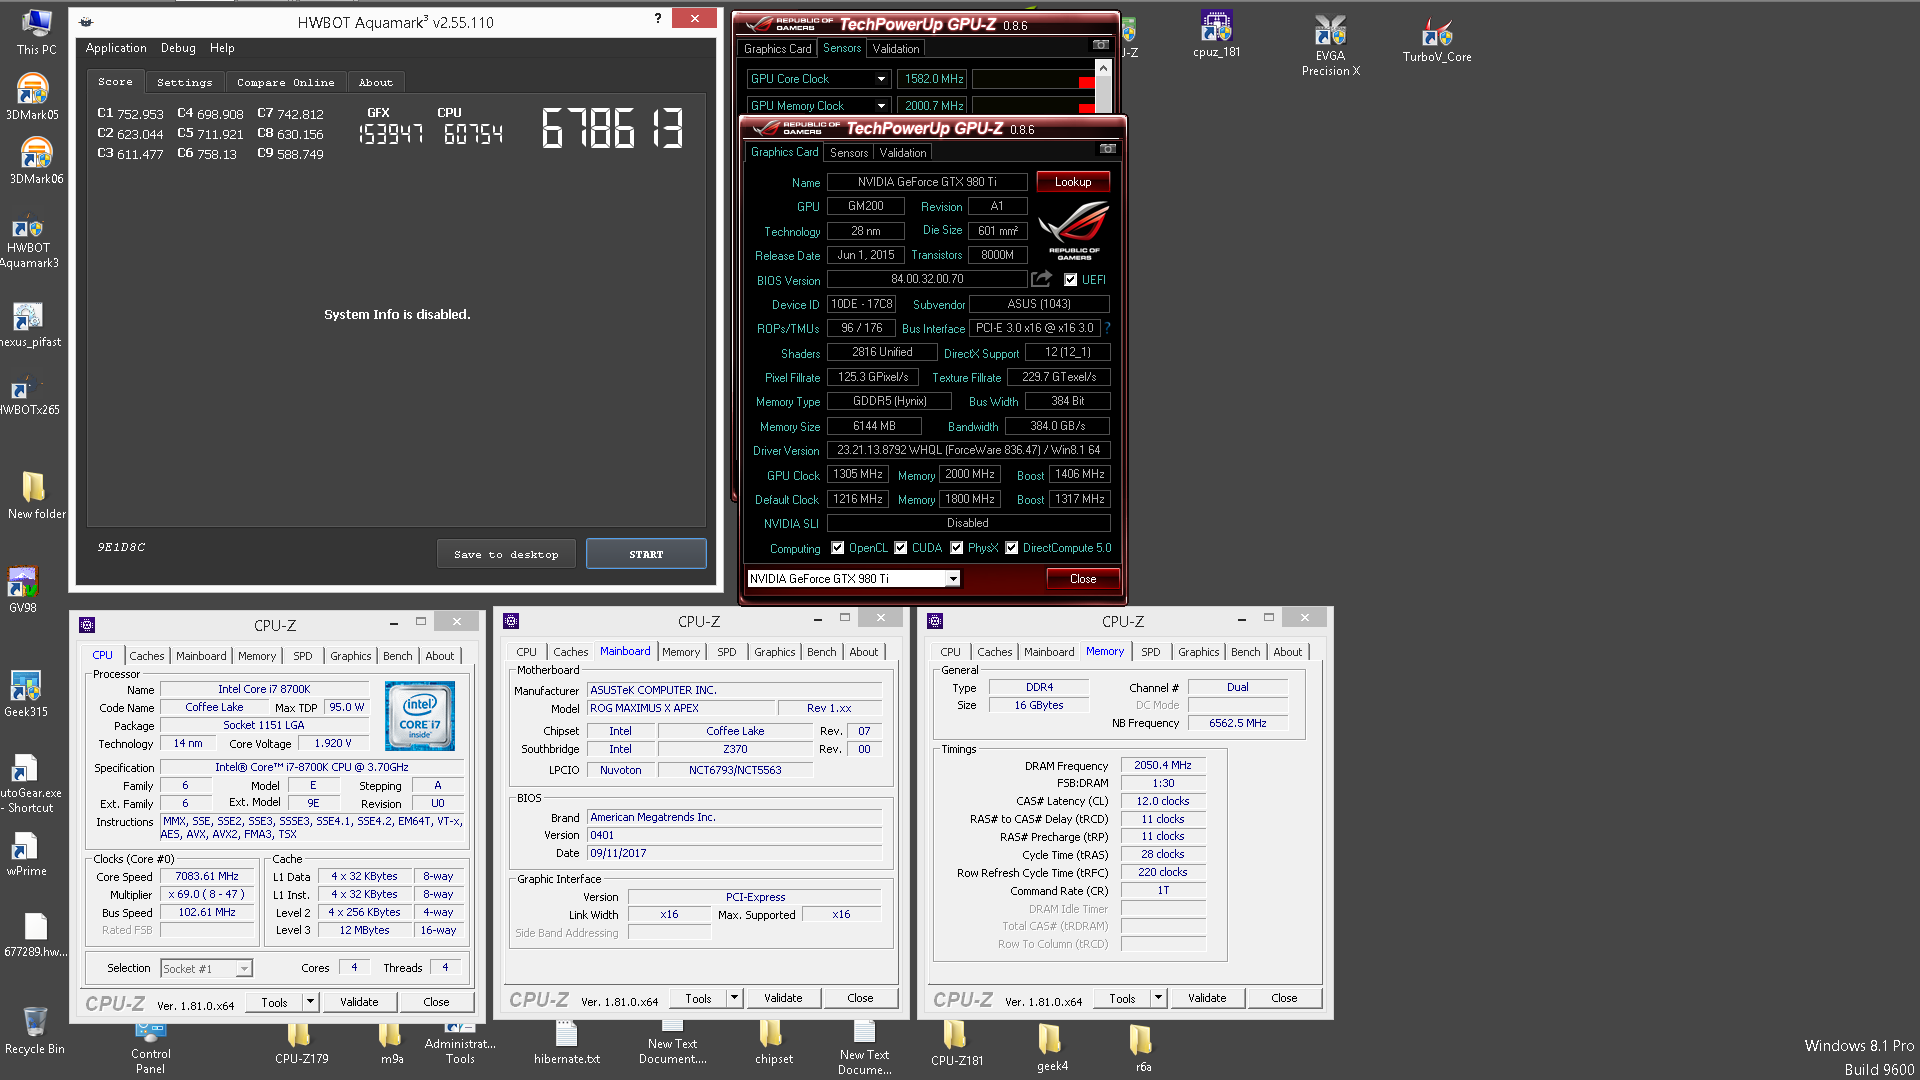Click the GPU name field in GPU-Z

click(927, 182)
